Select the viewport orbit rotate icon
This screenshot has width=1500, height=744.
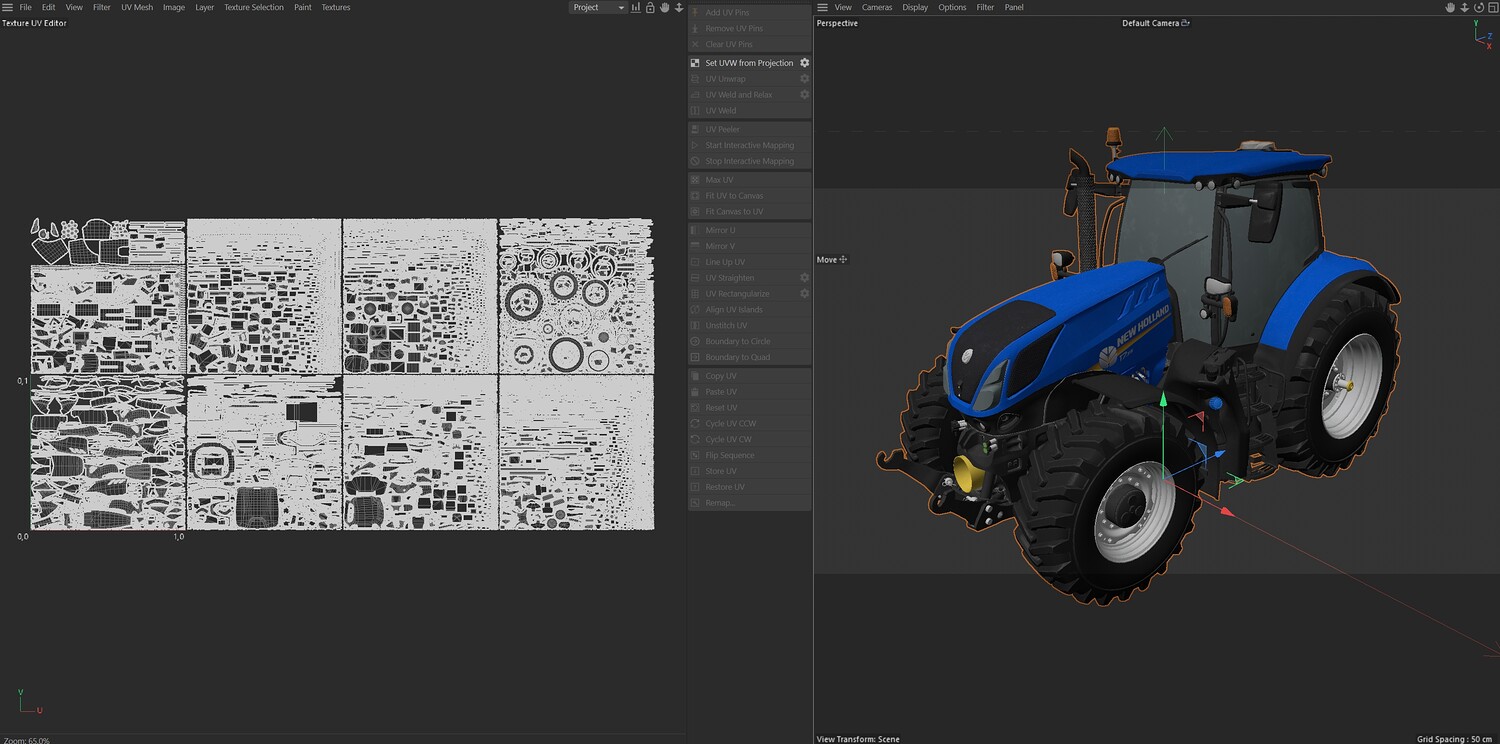tap(1479, 7)
